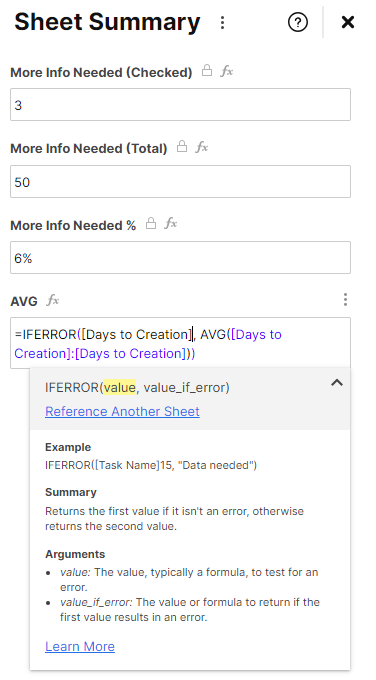Screen dimensions: 376x680
Task: Open Sheet Summary kebab menu
Action: coord(222,23)
